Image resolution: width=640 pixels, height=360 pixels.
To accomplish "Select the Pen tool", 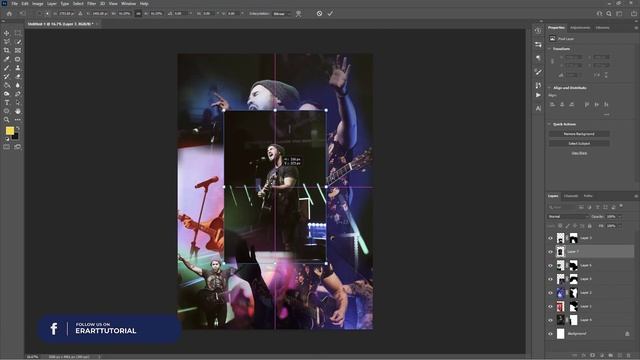I will pyautogui.click(x=18, y=93).
